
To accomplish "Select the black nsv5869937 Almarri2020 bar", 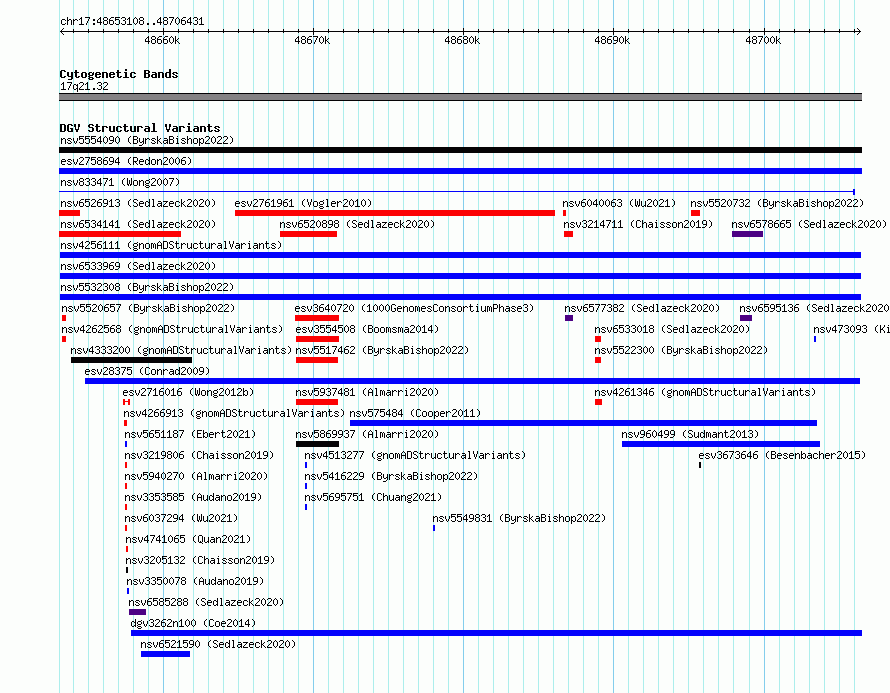I will coord(317,444).
